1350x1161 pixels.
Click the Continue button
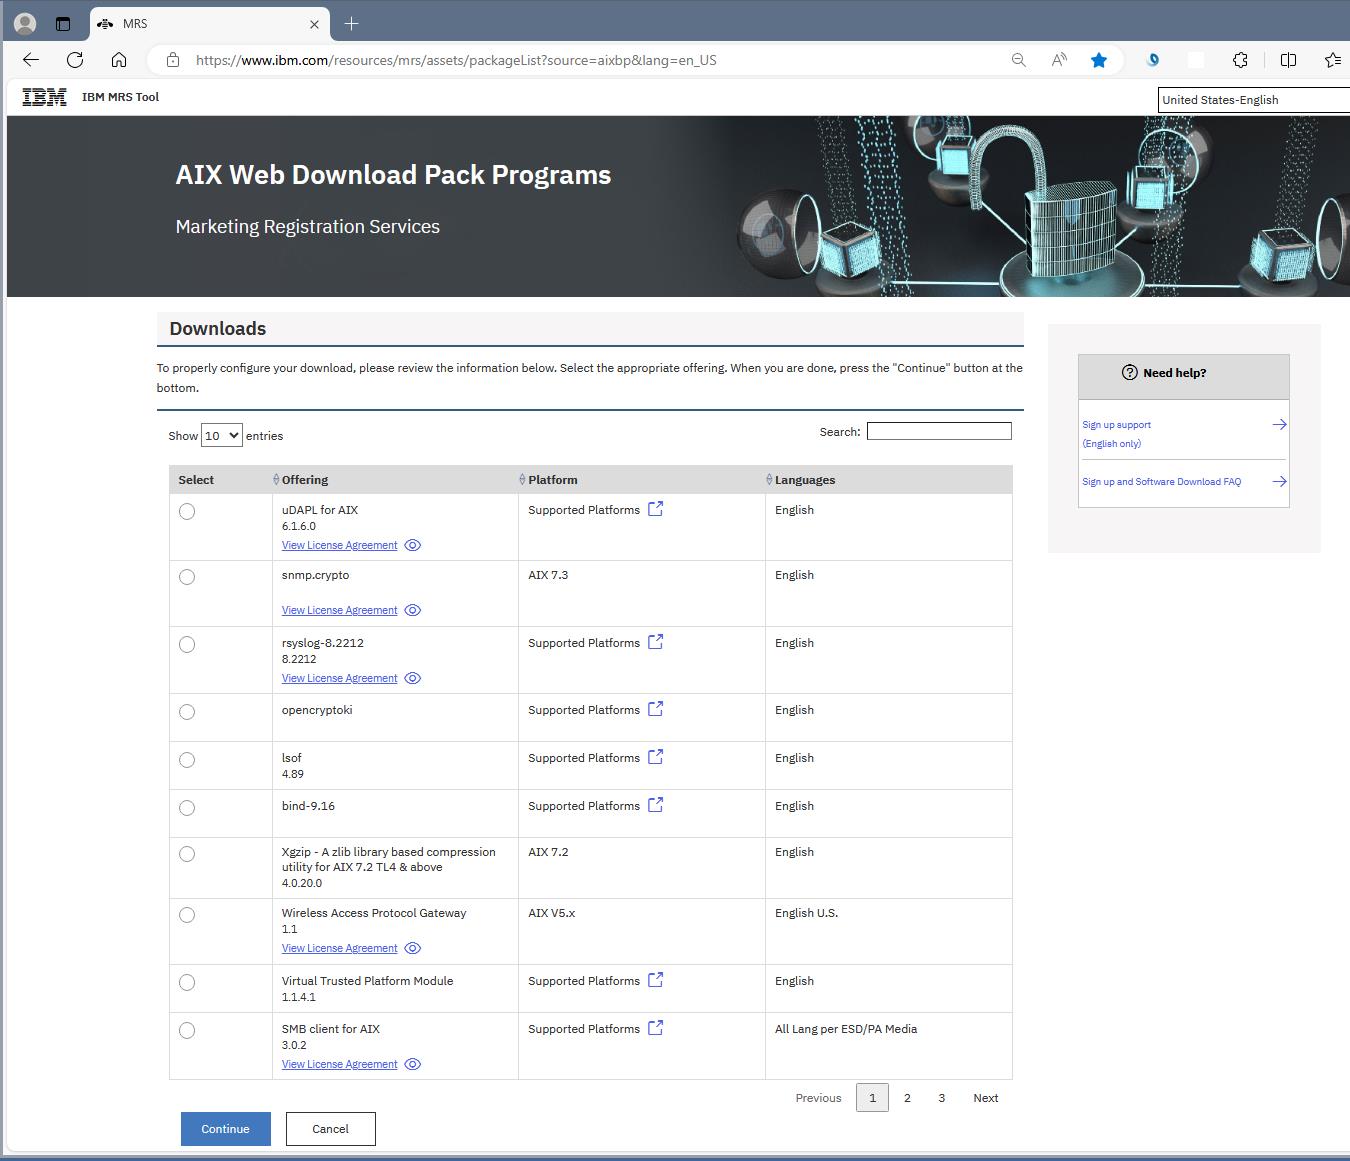pyautogui.click(x=226, y=1129)
